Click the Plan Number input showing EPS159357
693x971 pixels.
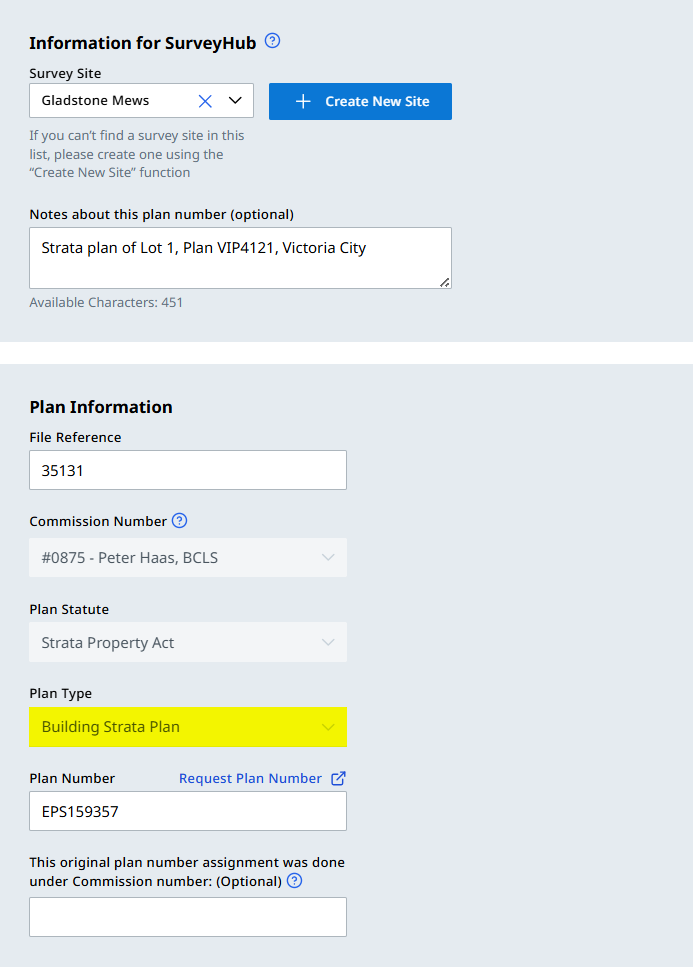pyautogui.click(x=188, y=812)
